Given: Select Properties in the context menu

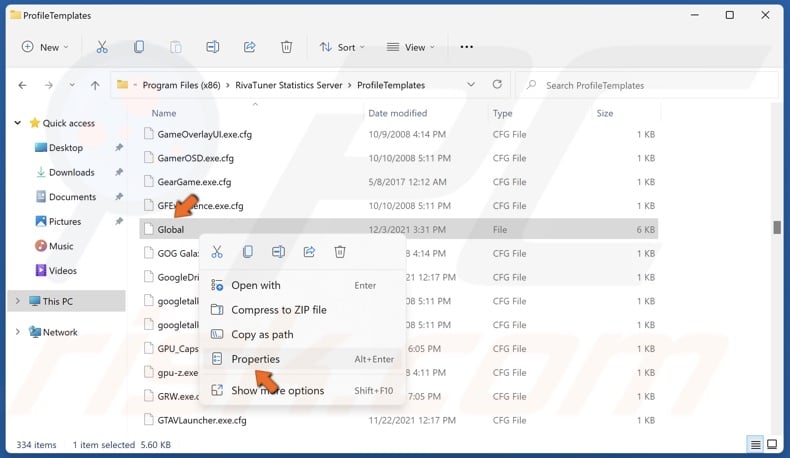Looking at the screenshot, I should pos(302,359).
